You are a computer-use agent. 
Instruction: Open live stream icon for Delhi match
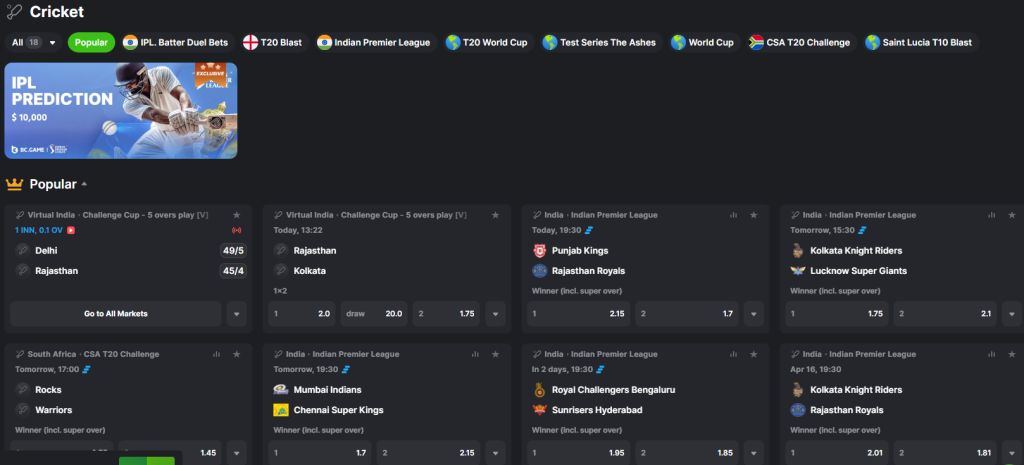[x=71, y=230]
